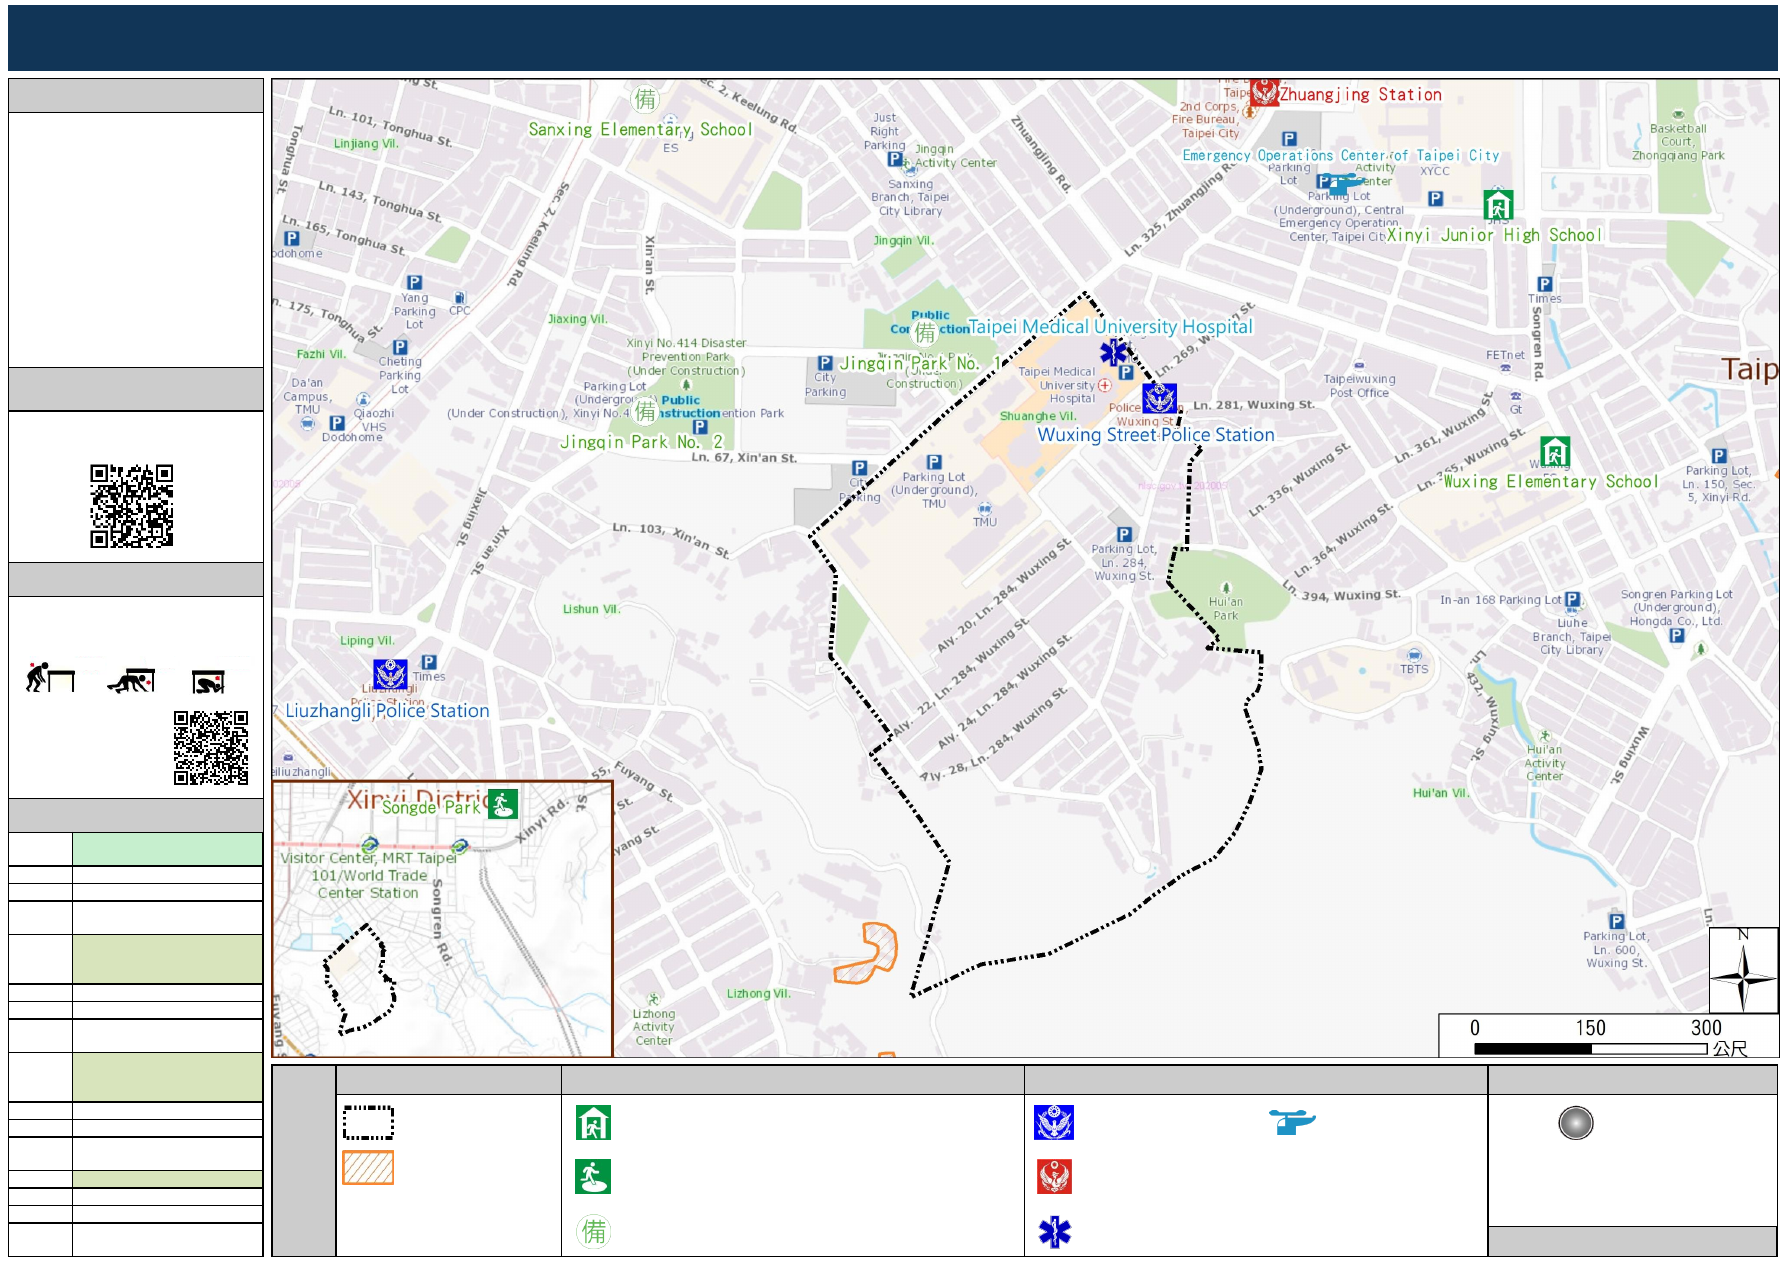Click the Xinyi District inset overview map
Image resolution: width=1786 pixels, height=1263 pixels.
coord(442,918)
